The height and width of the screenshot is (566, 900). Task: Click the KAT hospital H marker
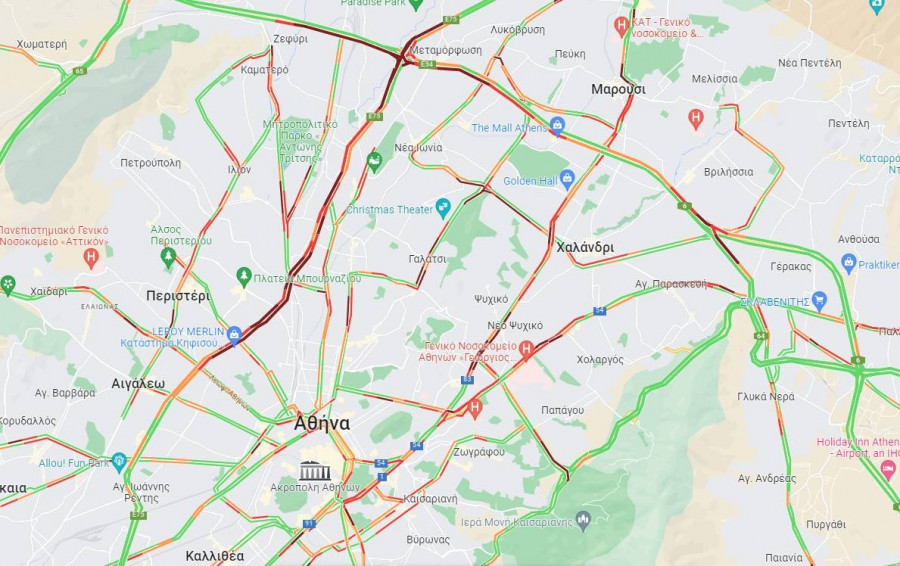coord(621,26)
